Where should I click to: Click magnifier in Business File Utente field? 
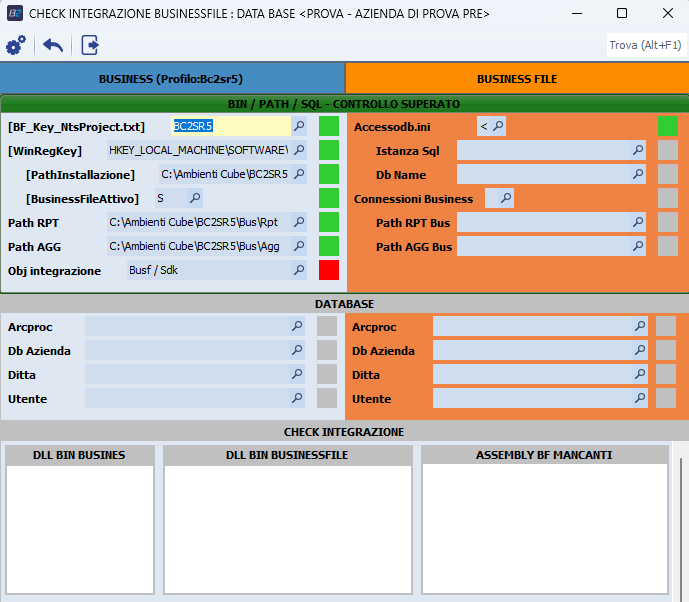(640, 398)
